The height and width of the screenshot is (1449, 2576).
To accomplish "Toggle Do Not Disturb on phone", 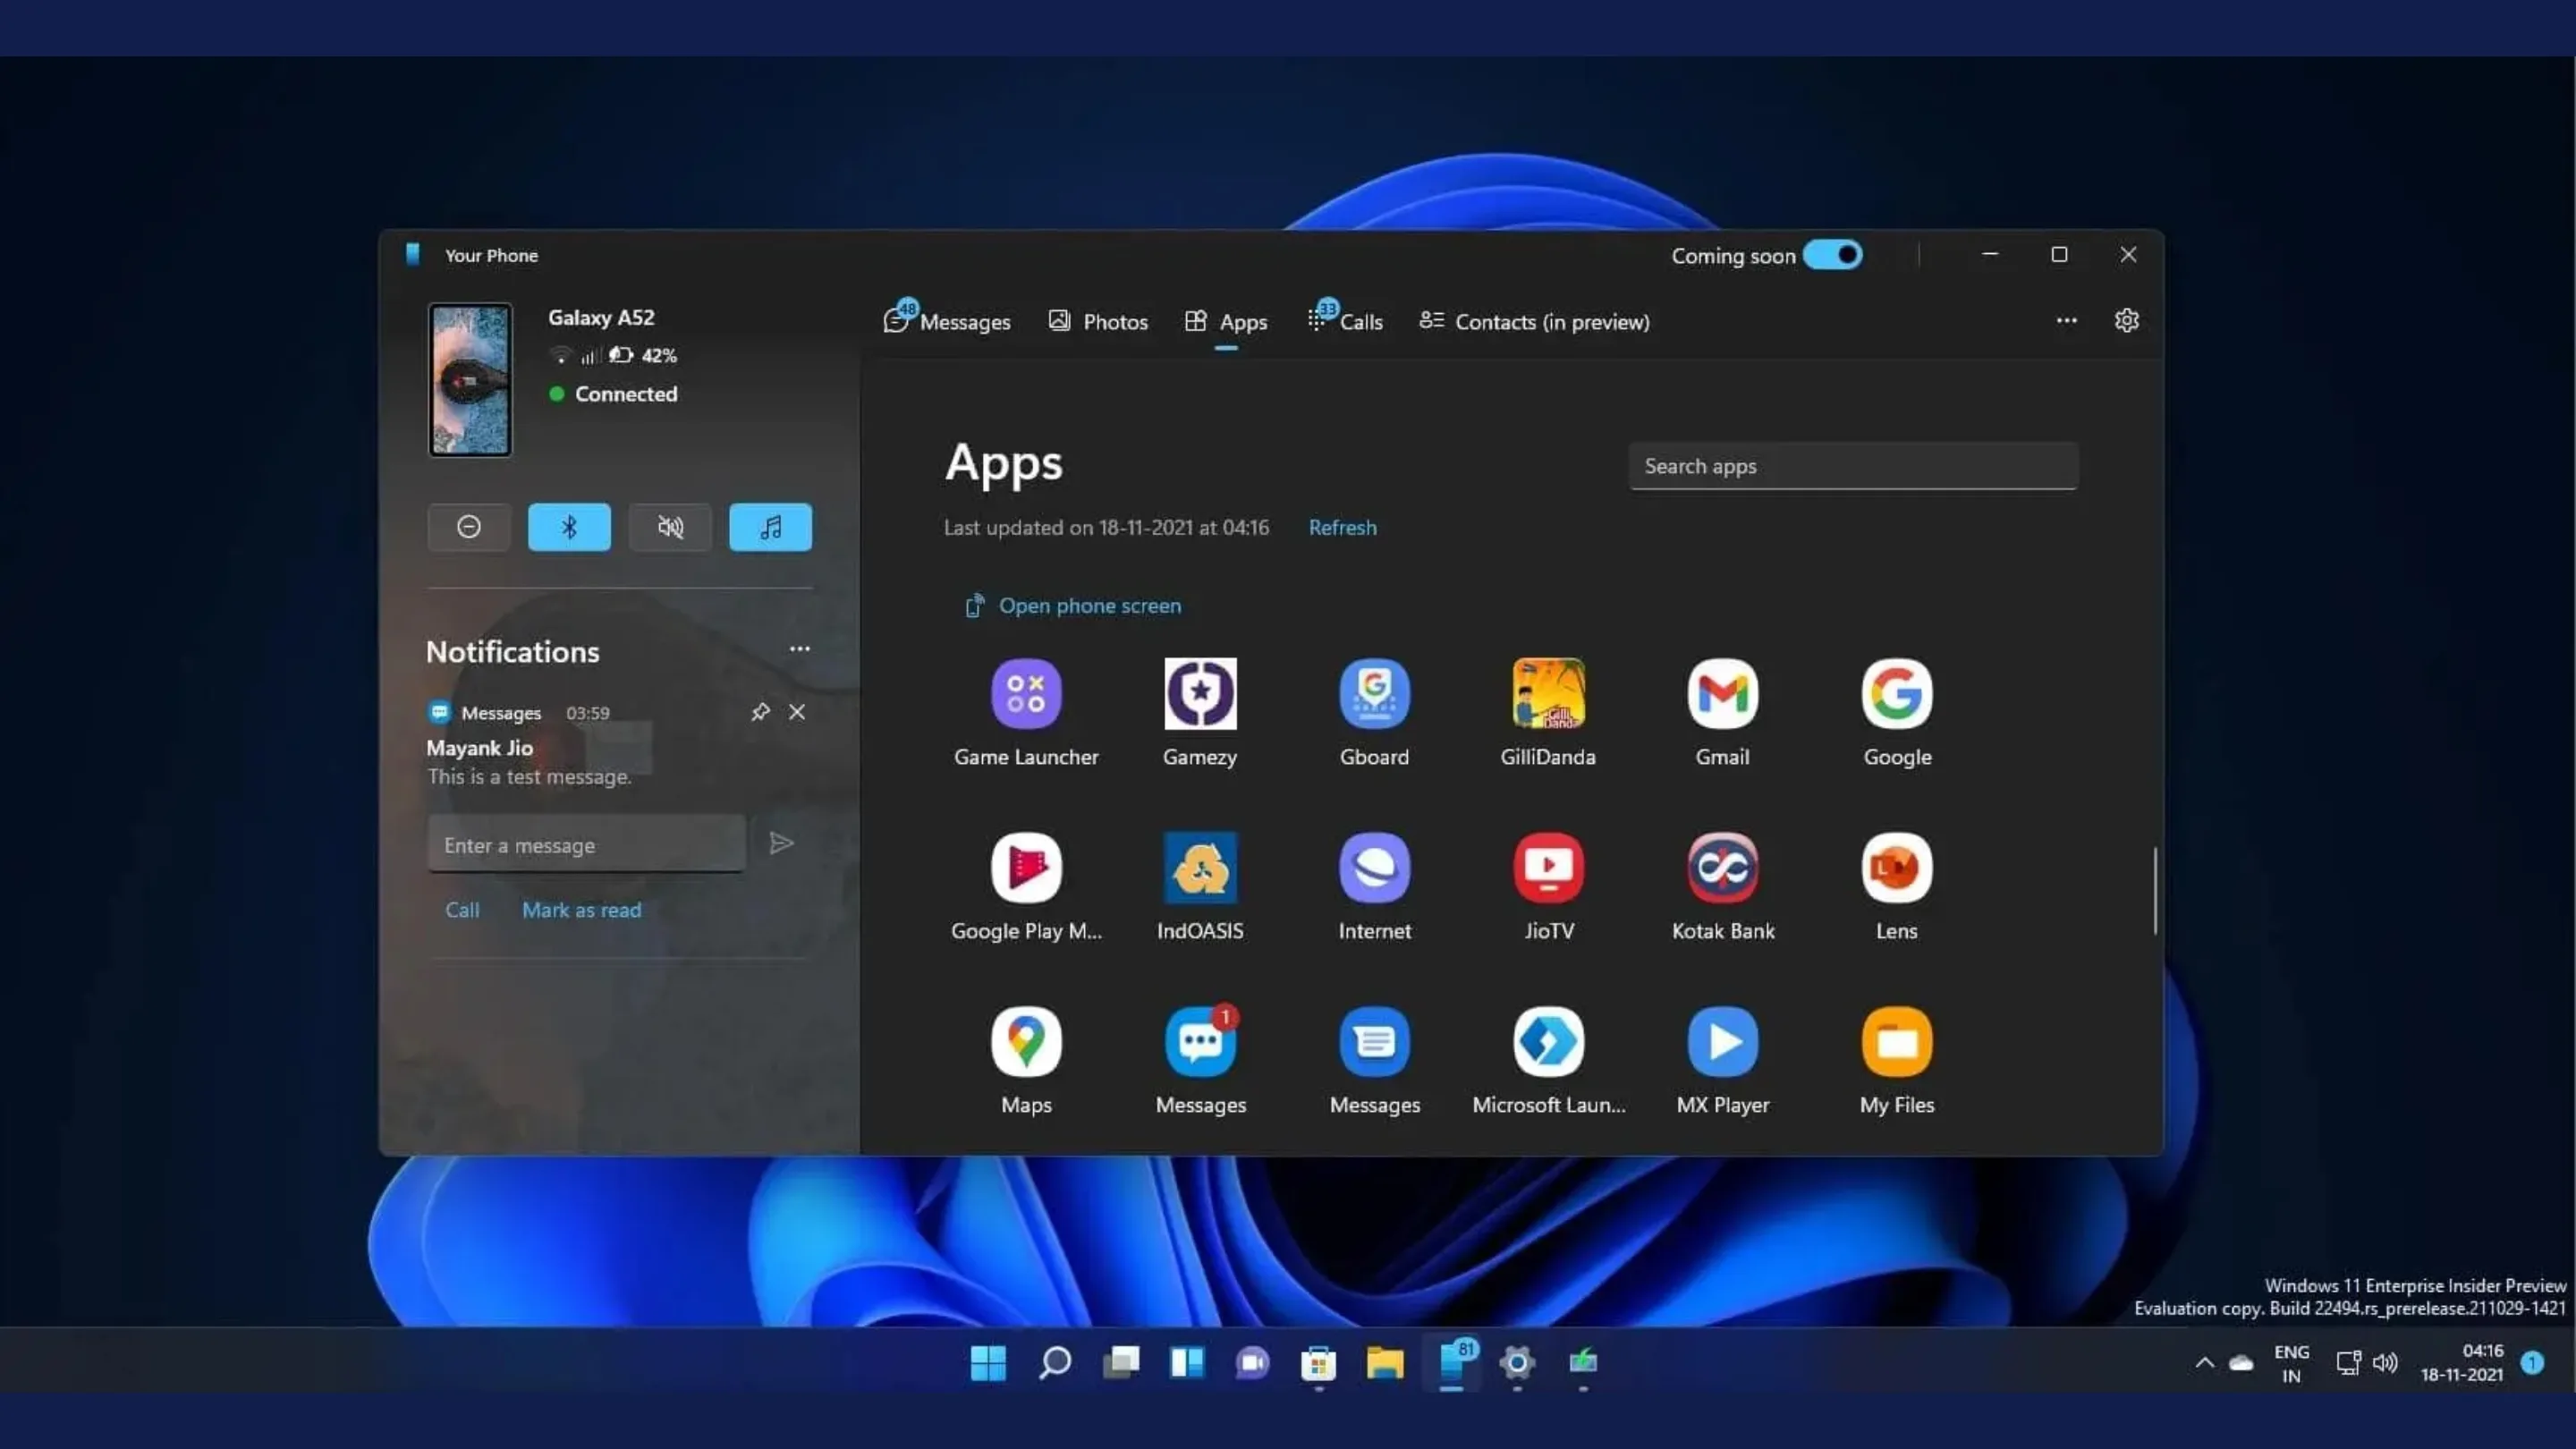I will click(x=469, y=527).
